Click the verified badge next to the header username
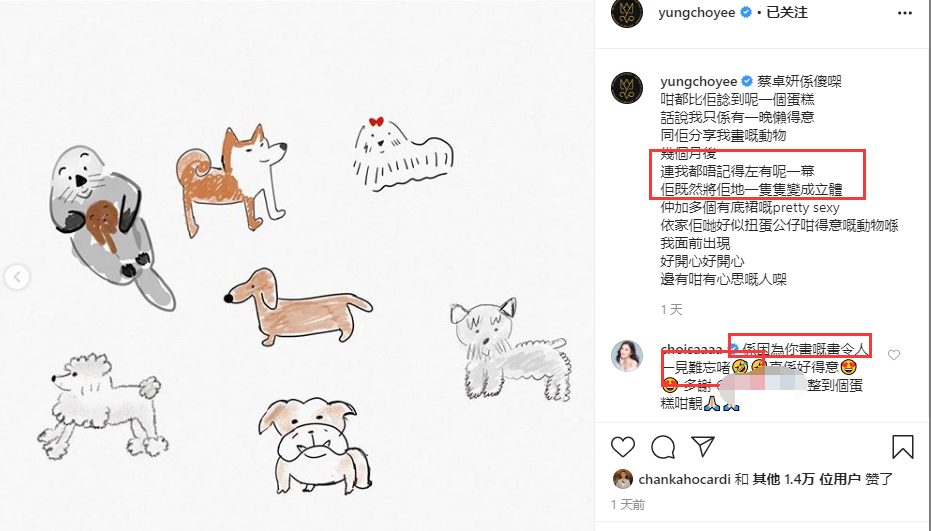The image size is (931, 531). (746, 12)
